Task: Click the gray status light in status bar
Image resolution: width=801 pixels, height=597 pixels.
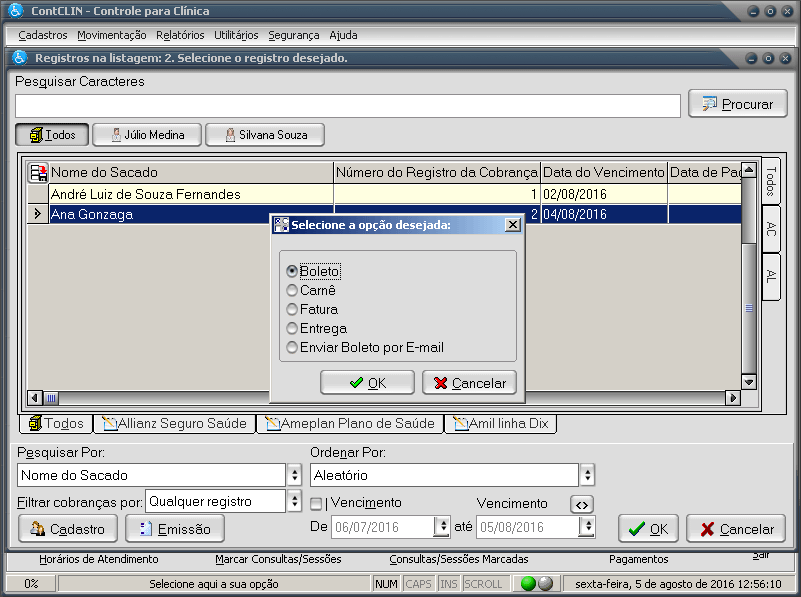Action: [546, 583]
